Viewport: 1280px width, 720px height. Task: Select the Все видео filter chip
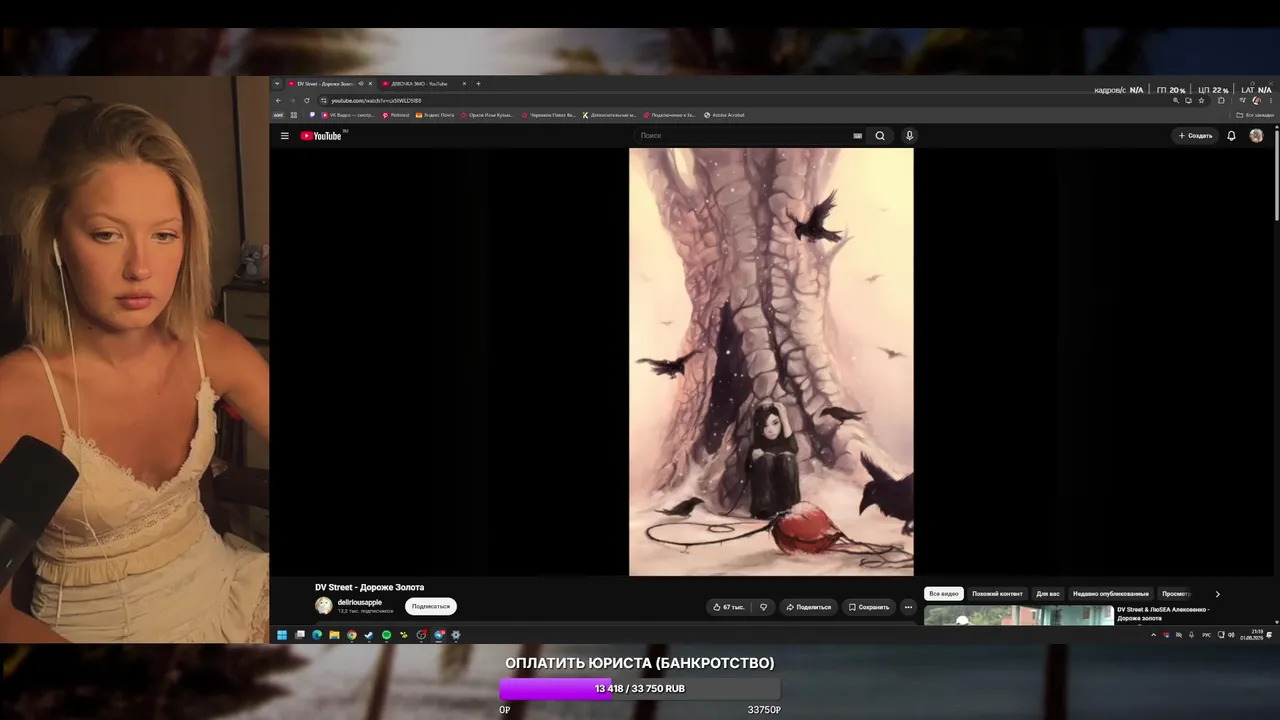click(x=944, y=594)
